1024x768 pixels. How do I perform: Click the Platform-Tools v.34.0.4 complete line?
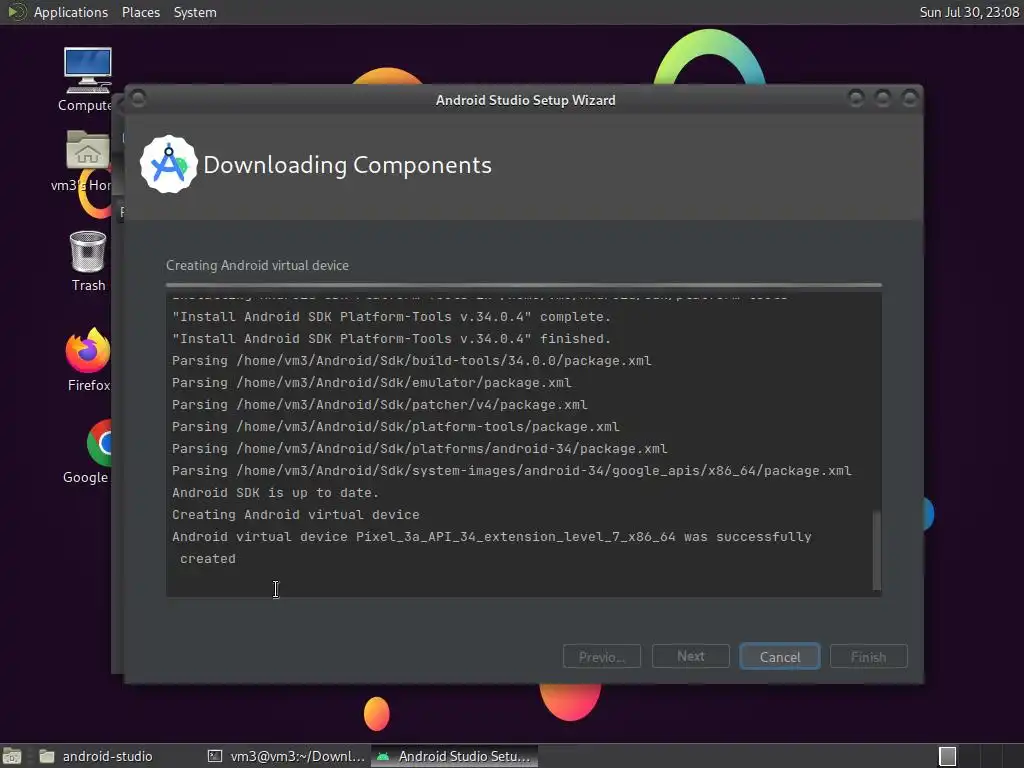click(x=391, y=317)
